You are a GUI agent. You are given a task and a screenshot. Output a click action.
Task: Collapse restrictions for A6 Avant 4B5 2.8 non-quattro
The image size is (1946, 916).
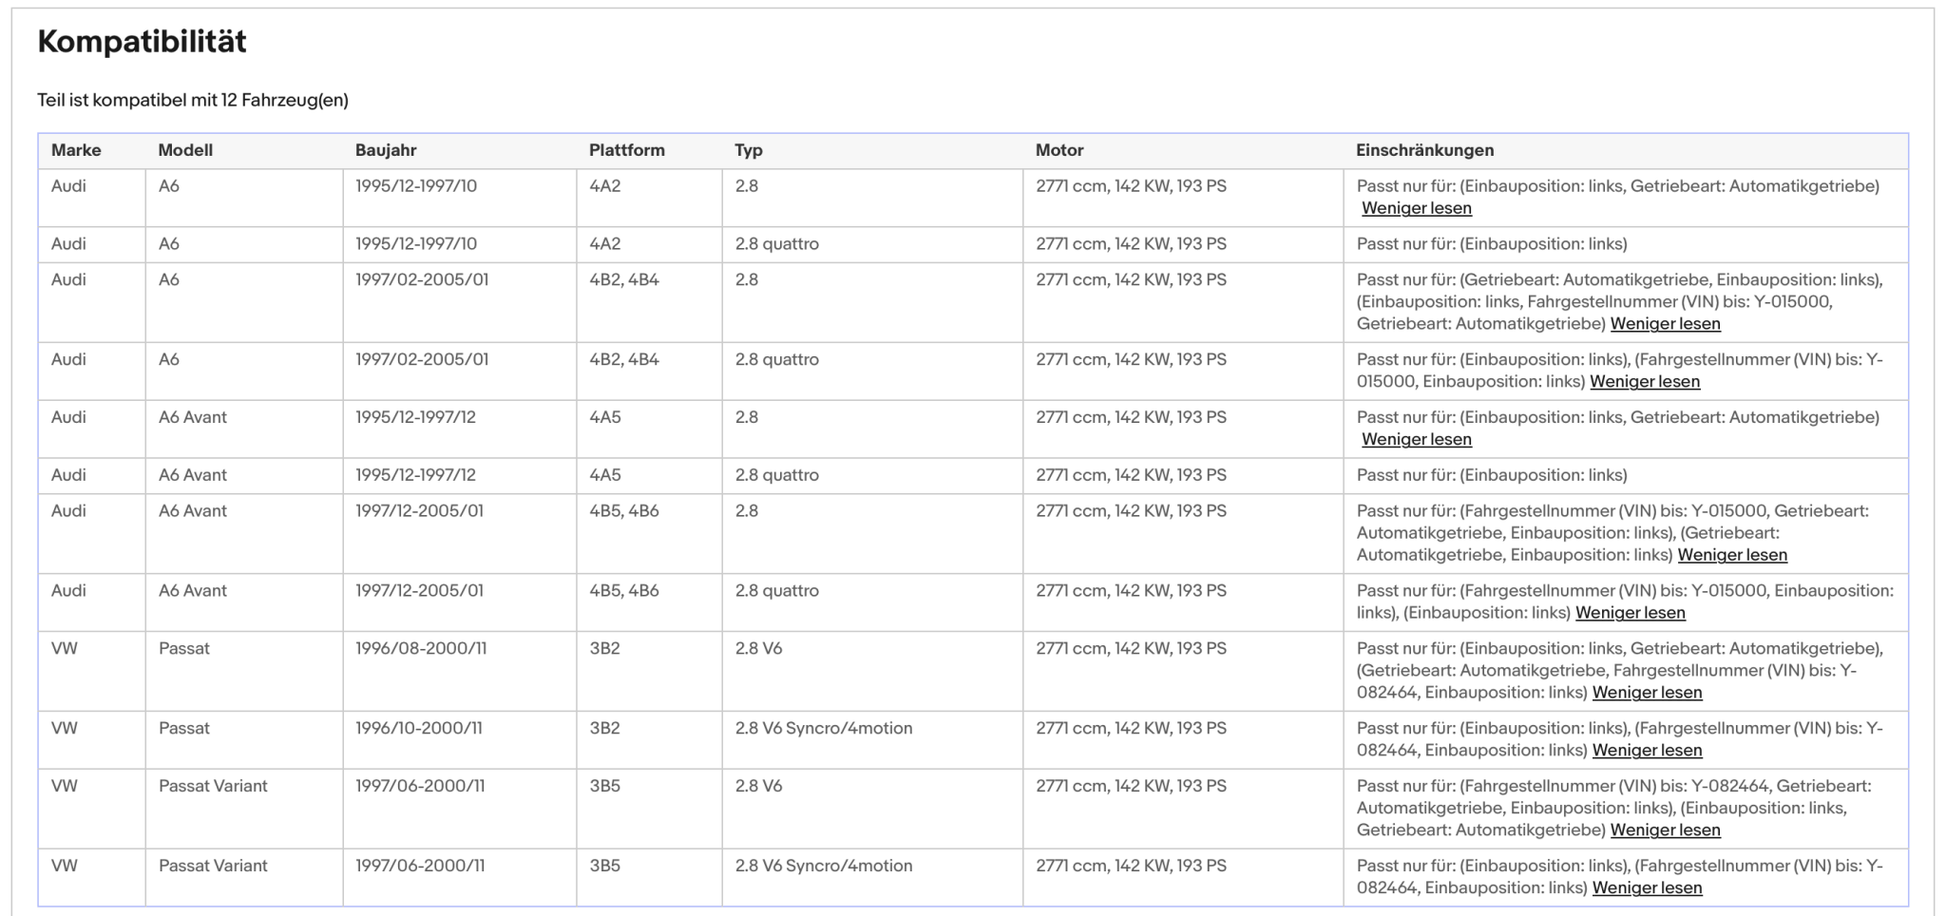coord(1732,555)
